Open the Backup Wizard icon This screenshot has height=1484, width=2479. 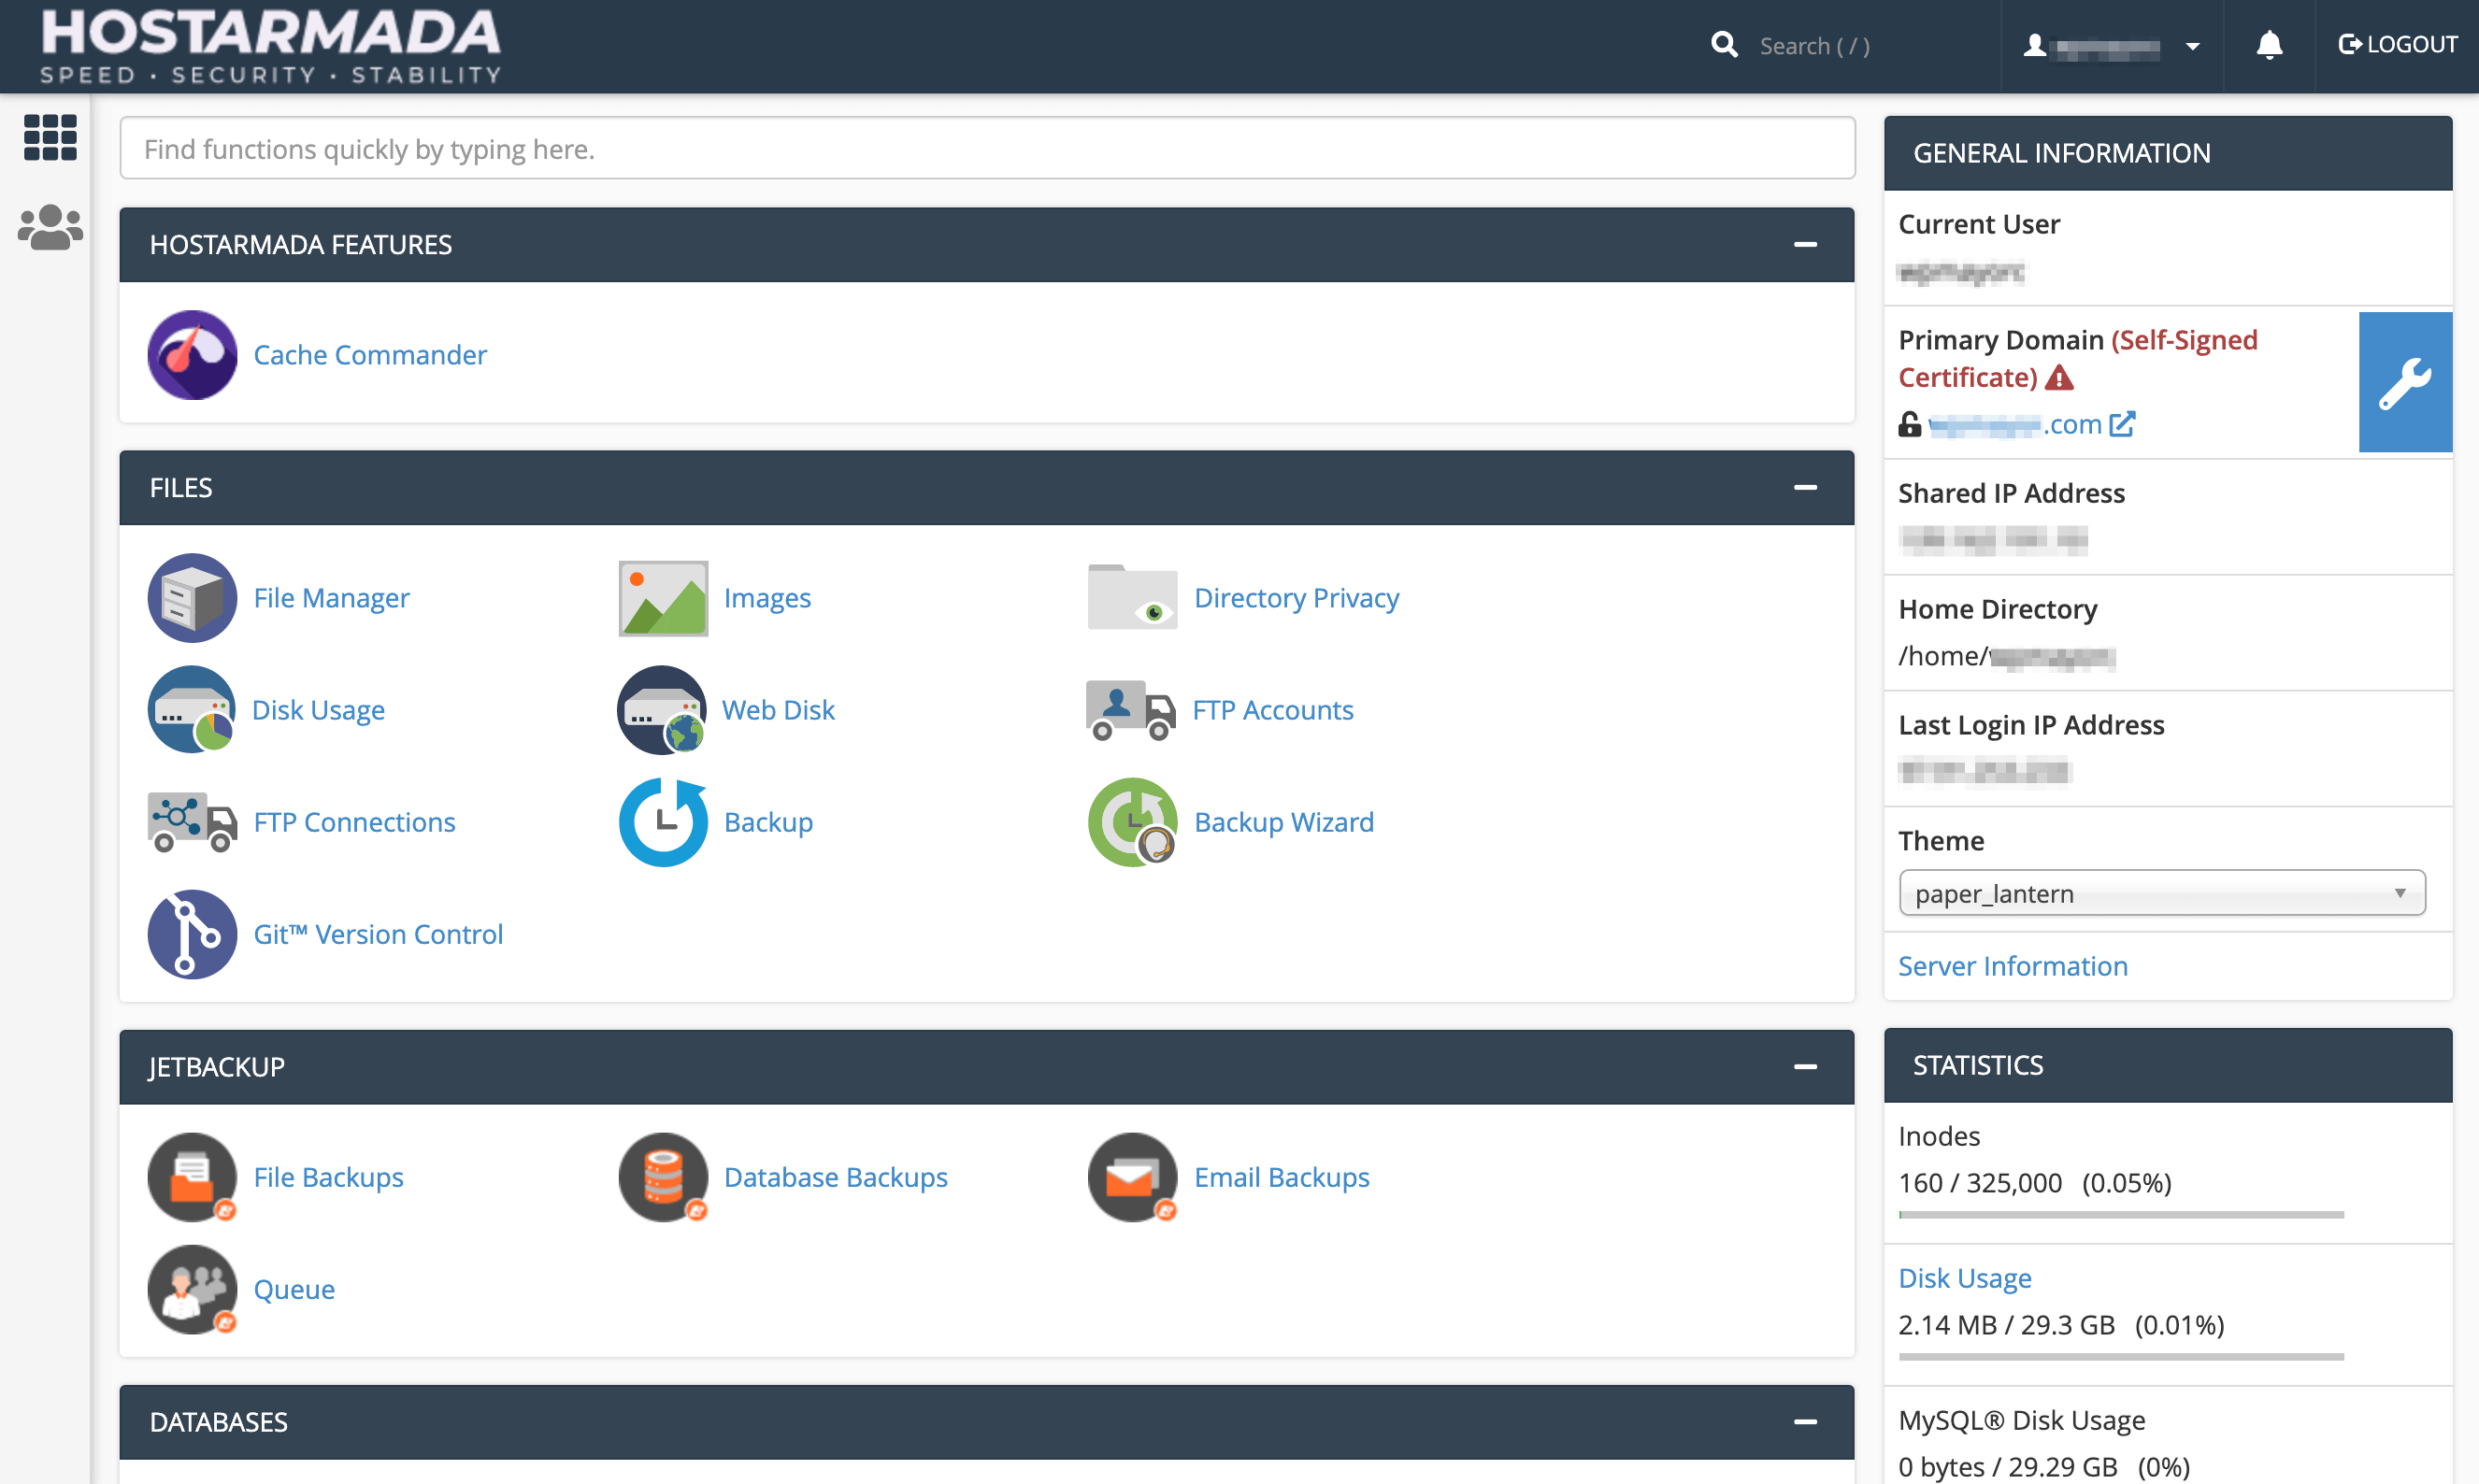pyautogui.click(x=1132, y=822)
